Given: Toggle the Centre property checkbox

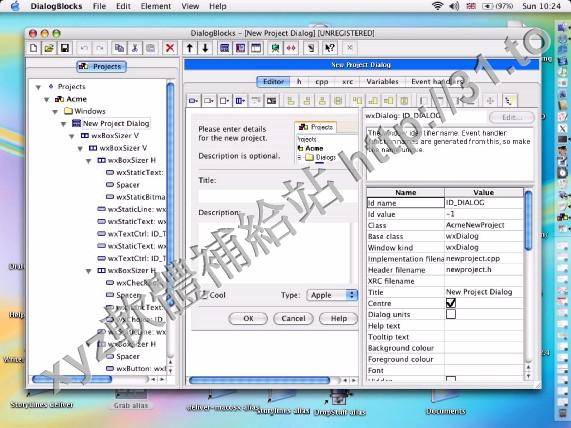Looking at the screenshot, I should 451,303.
